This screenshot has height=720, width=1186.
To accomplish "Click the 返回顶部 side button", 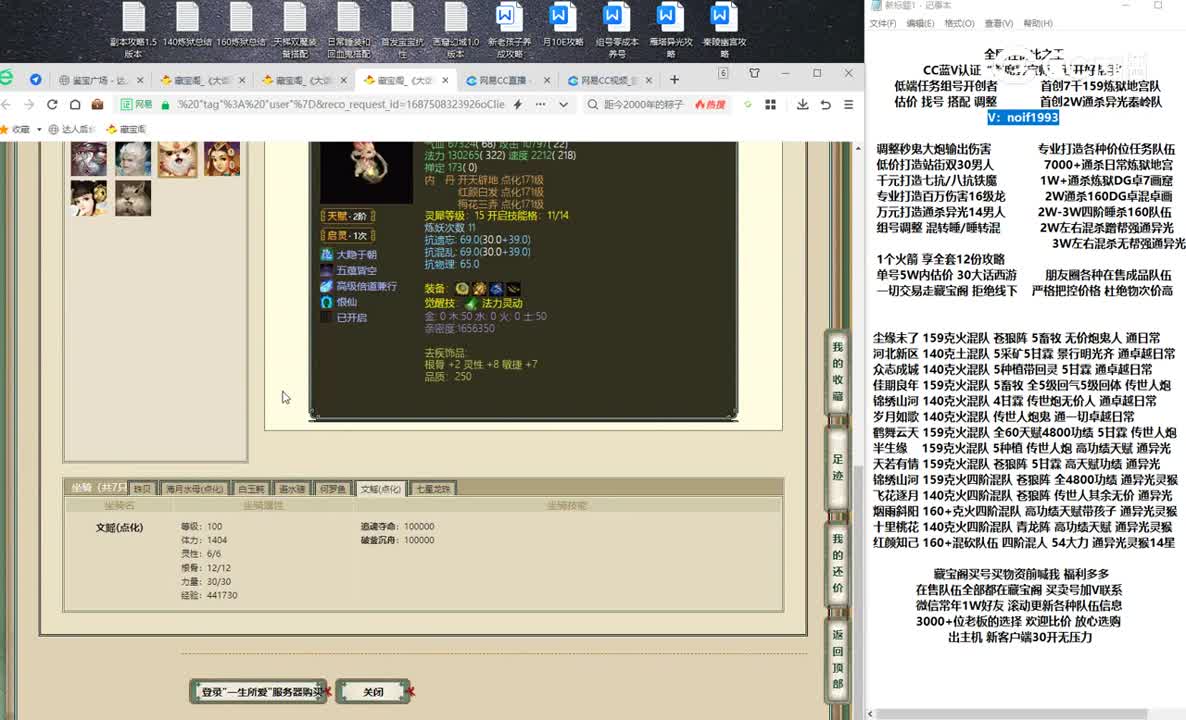I will 837,659.
